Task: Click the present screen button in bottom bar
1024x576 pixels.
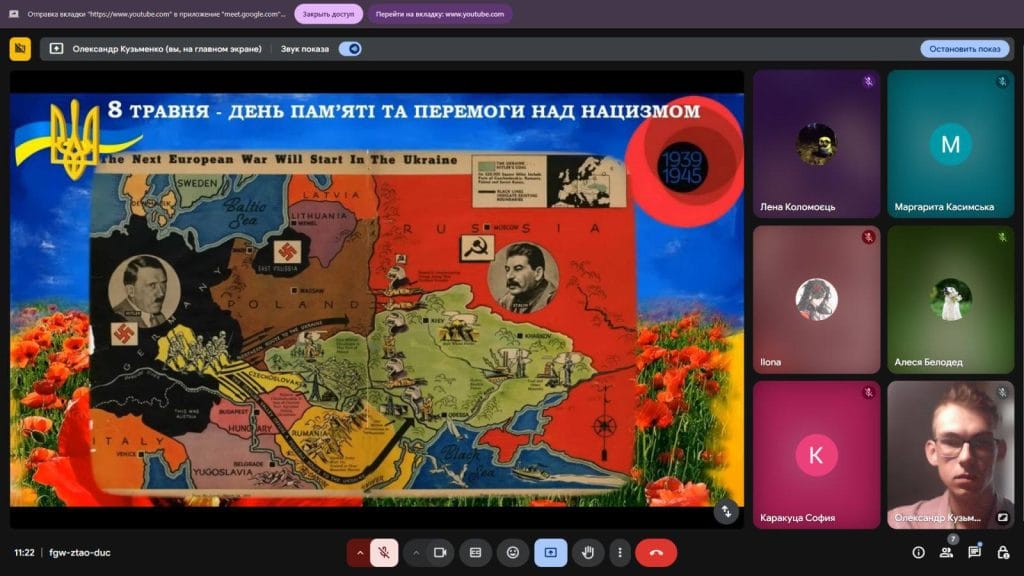Action: [551, 552]
